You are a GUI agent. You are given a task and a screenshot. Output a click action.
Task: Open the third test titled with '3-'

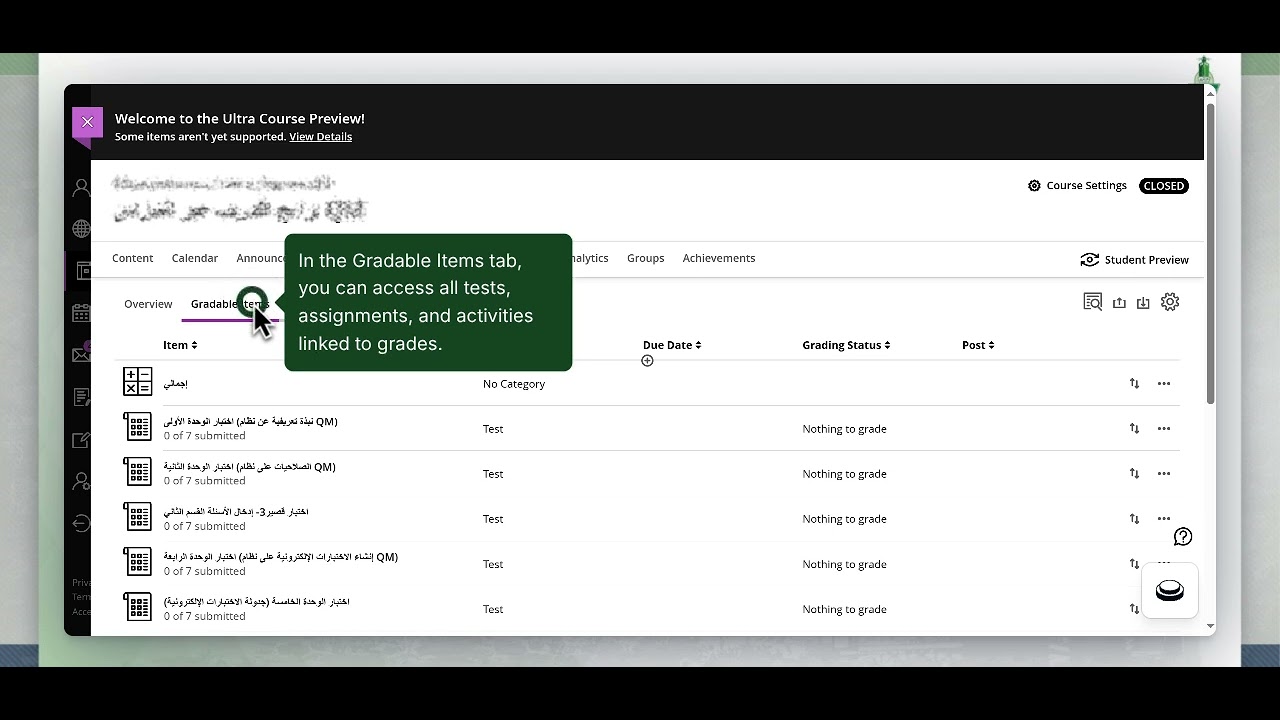236,512
